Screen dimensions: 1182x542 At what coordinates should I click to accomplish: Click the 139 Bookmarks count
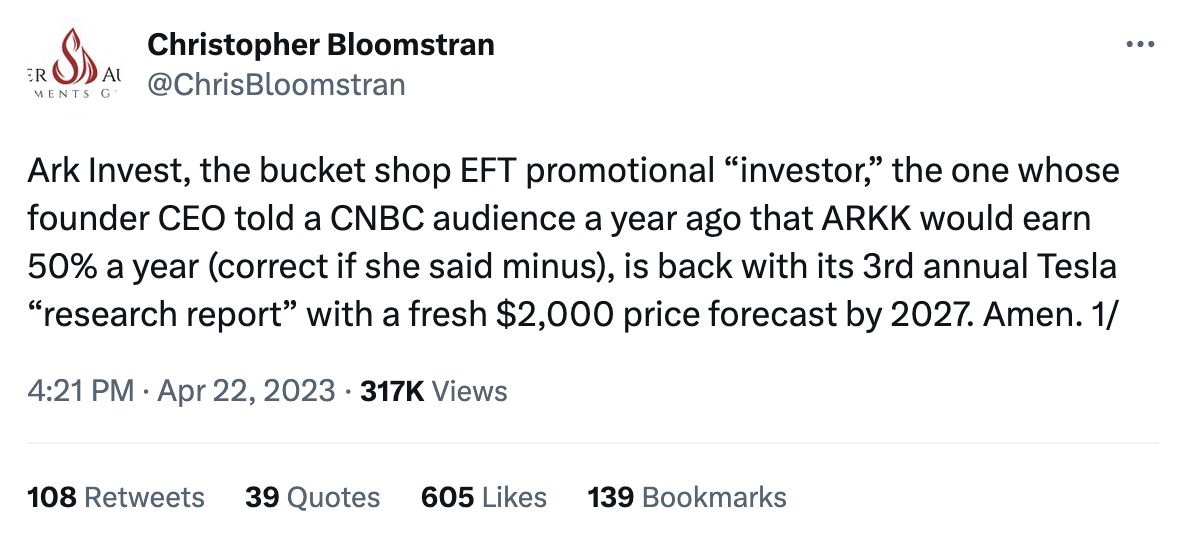tap(686, 497)
